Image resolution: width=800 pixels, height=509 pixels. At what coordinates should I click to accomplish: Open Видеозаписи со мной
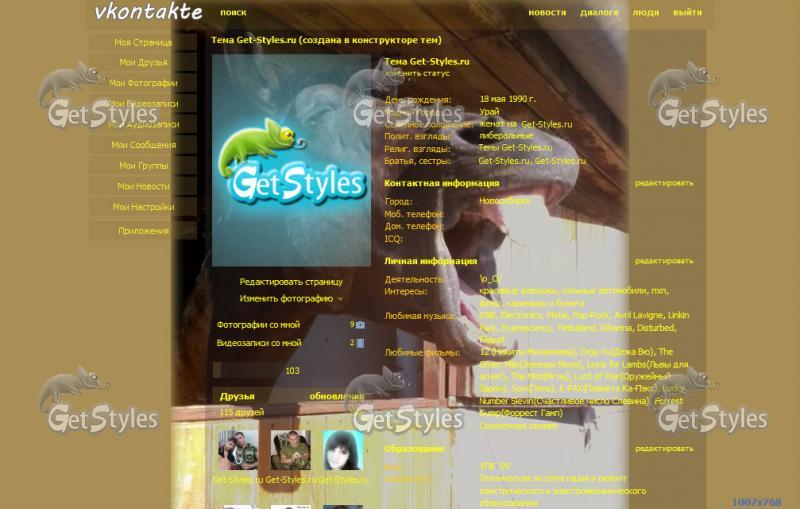pos(259,343)
